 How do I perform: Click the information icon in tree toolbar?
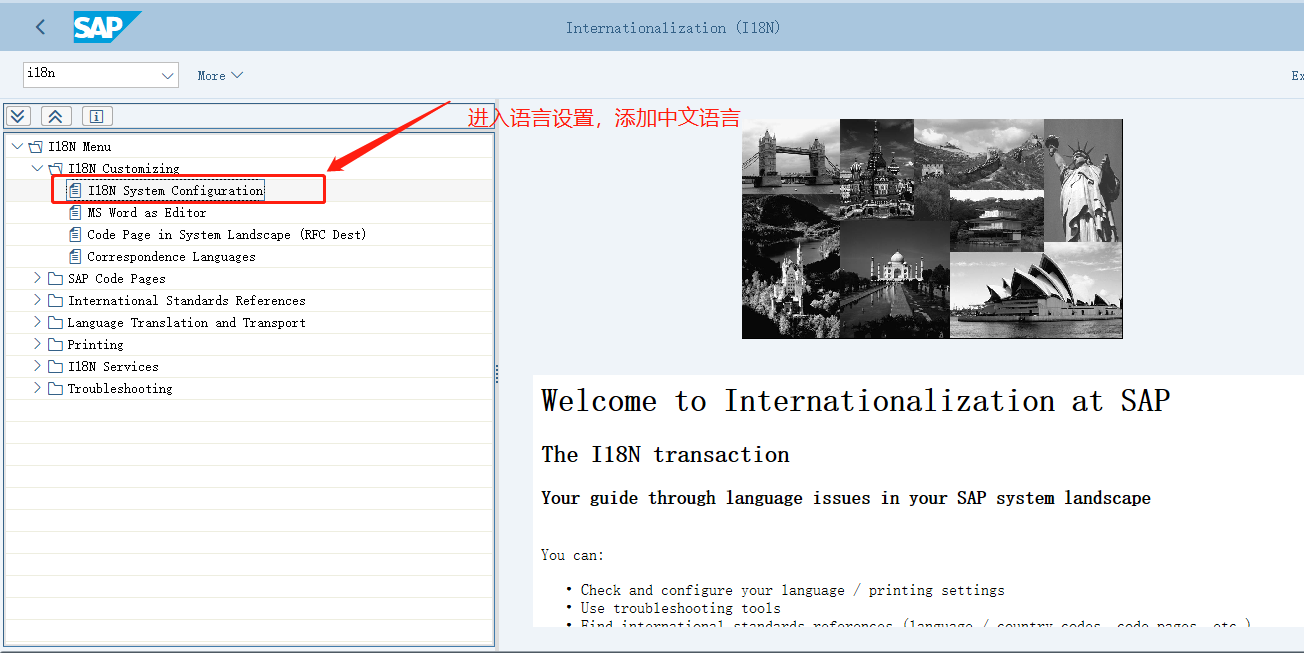[97, 116]
